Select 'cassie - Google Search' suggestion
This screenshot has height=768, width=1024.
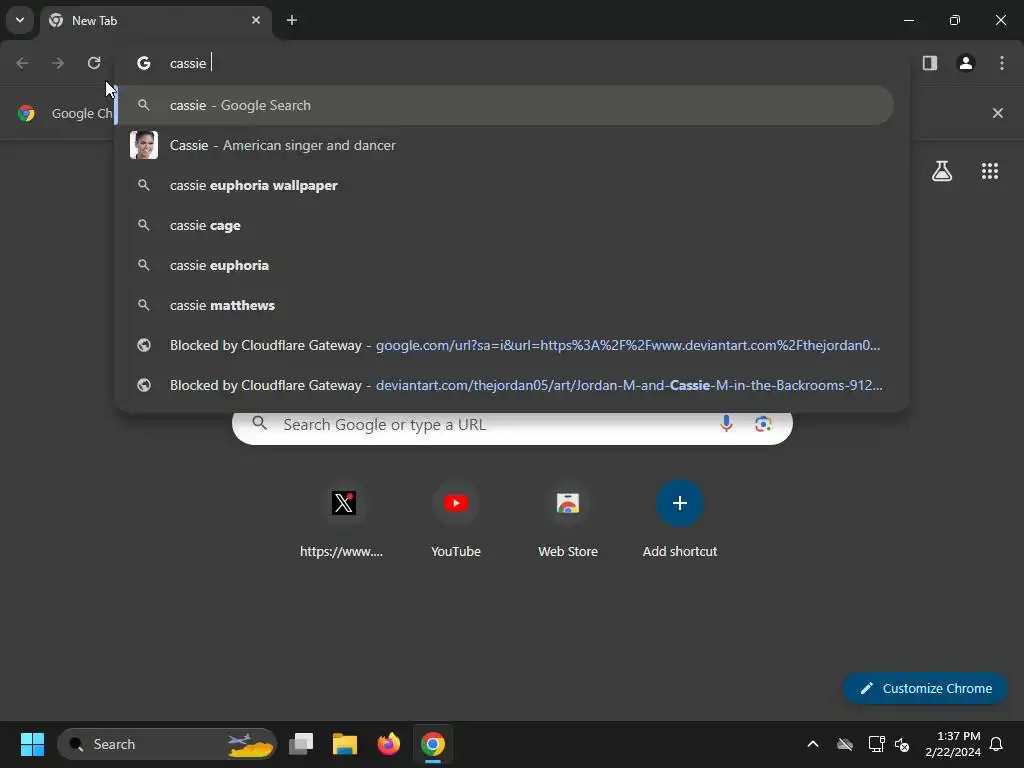(505, 105)
